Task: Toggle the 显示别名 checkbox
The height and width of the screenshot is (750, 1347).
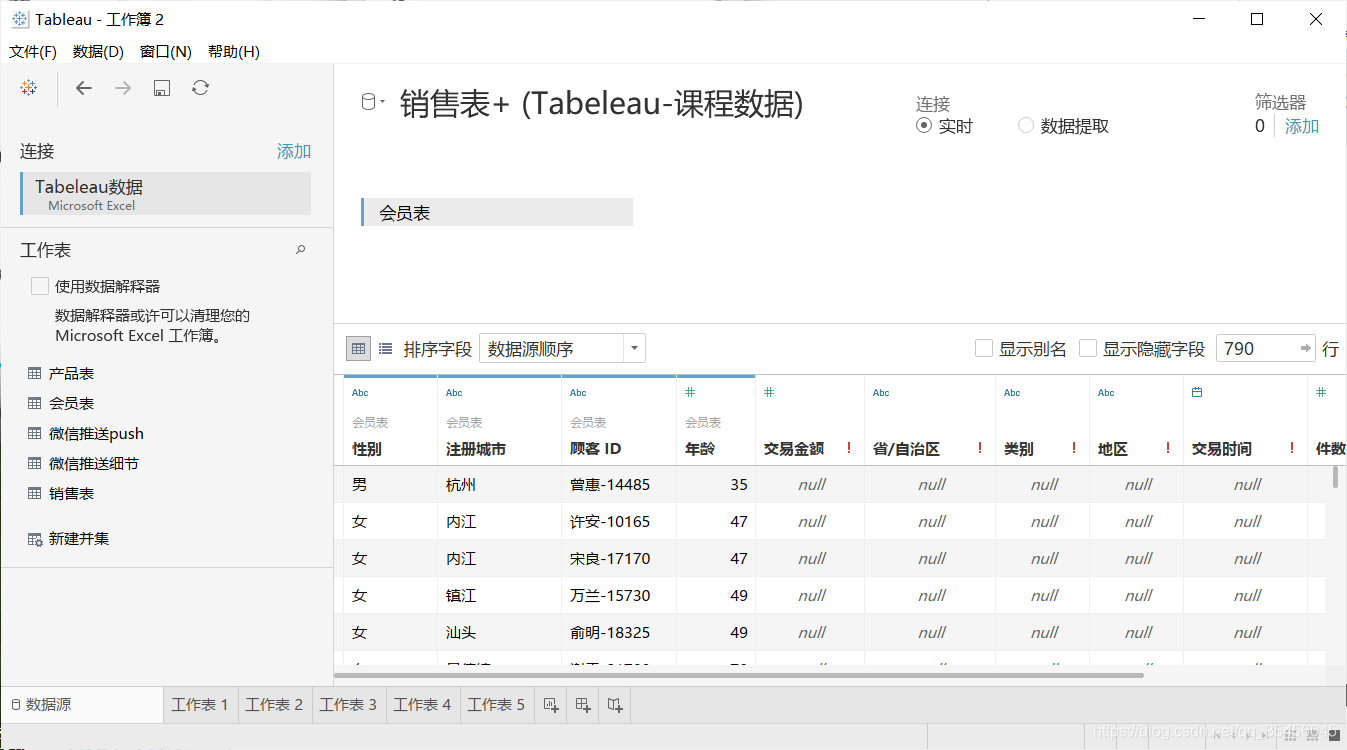Action: pyautogui.click(x=984, y=348)
